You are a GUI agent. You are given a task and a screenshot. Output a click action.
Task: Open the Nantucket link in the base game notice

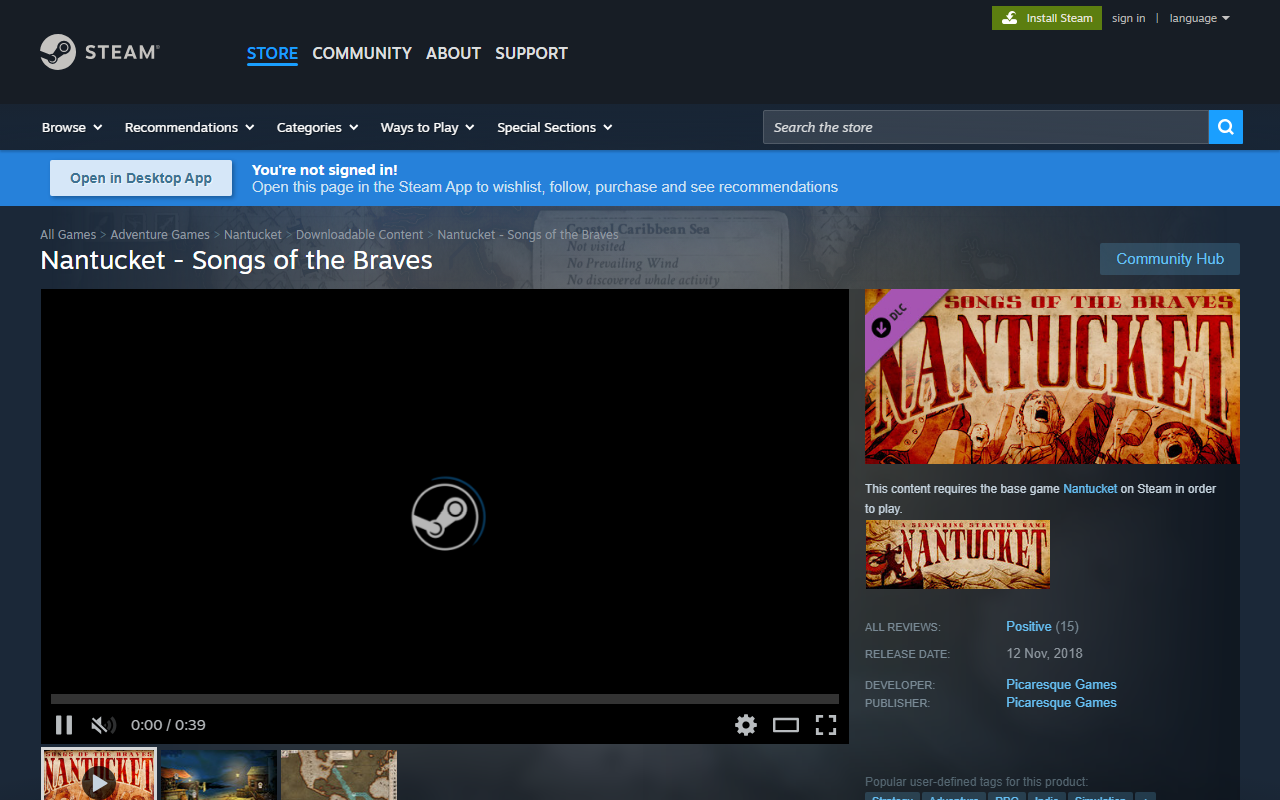click(x=1090, y=489)
